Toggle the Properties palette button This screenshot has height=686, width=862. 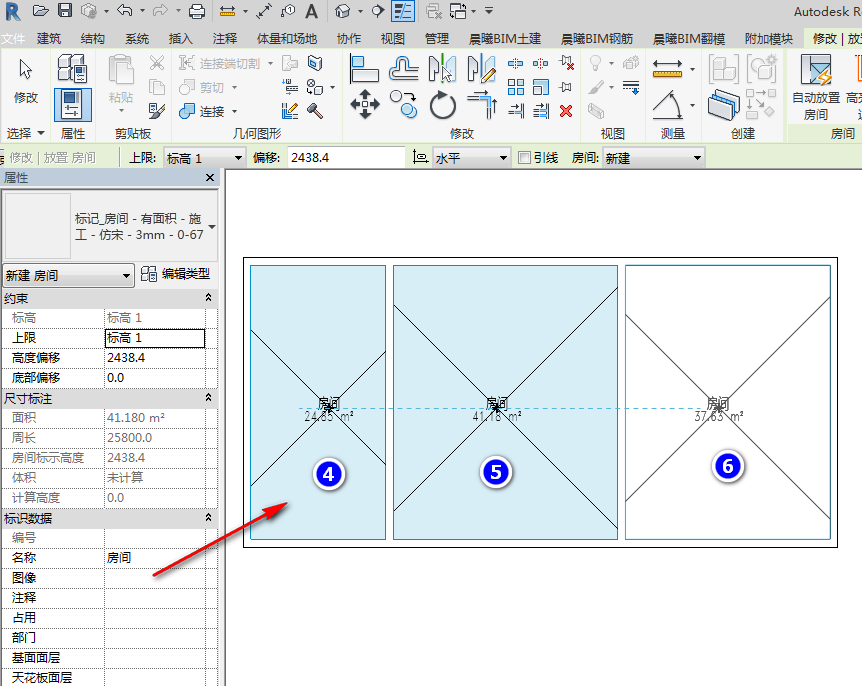(x=73, y=104)
